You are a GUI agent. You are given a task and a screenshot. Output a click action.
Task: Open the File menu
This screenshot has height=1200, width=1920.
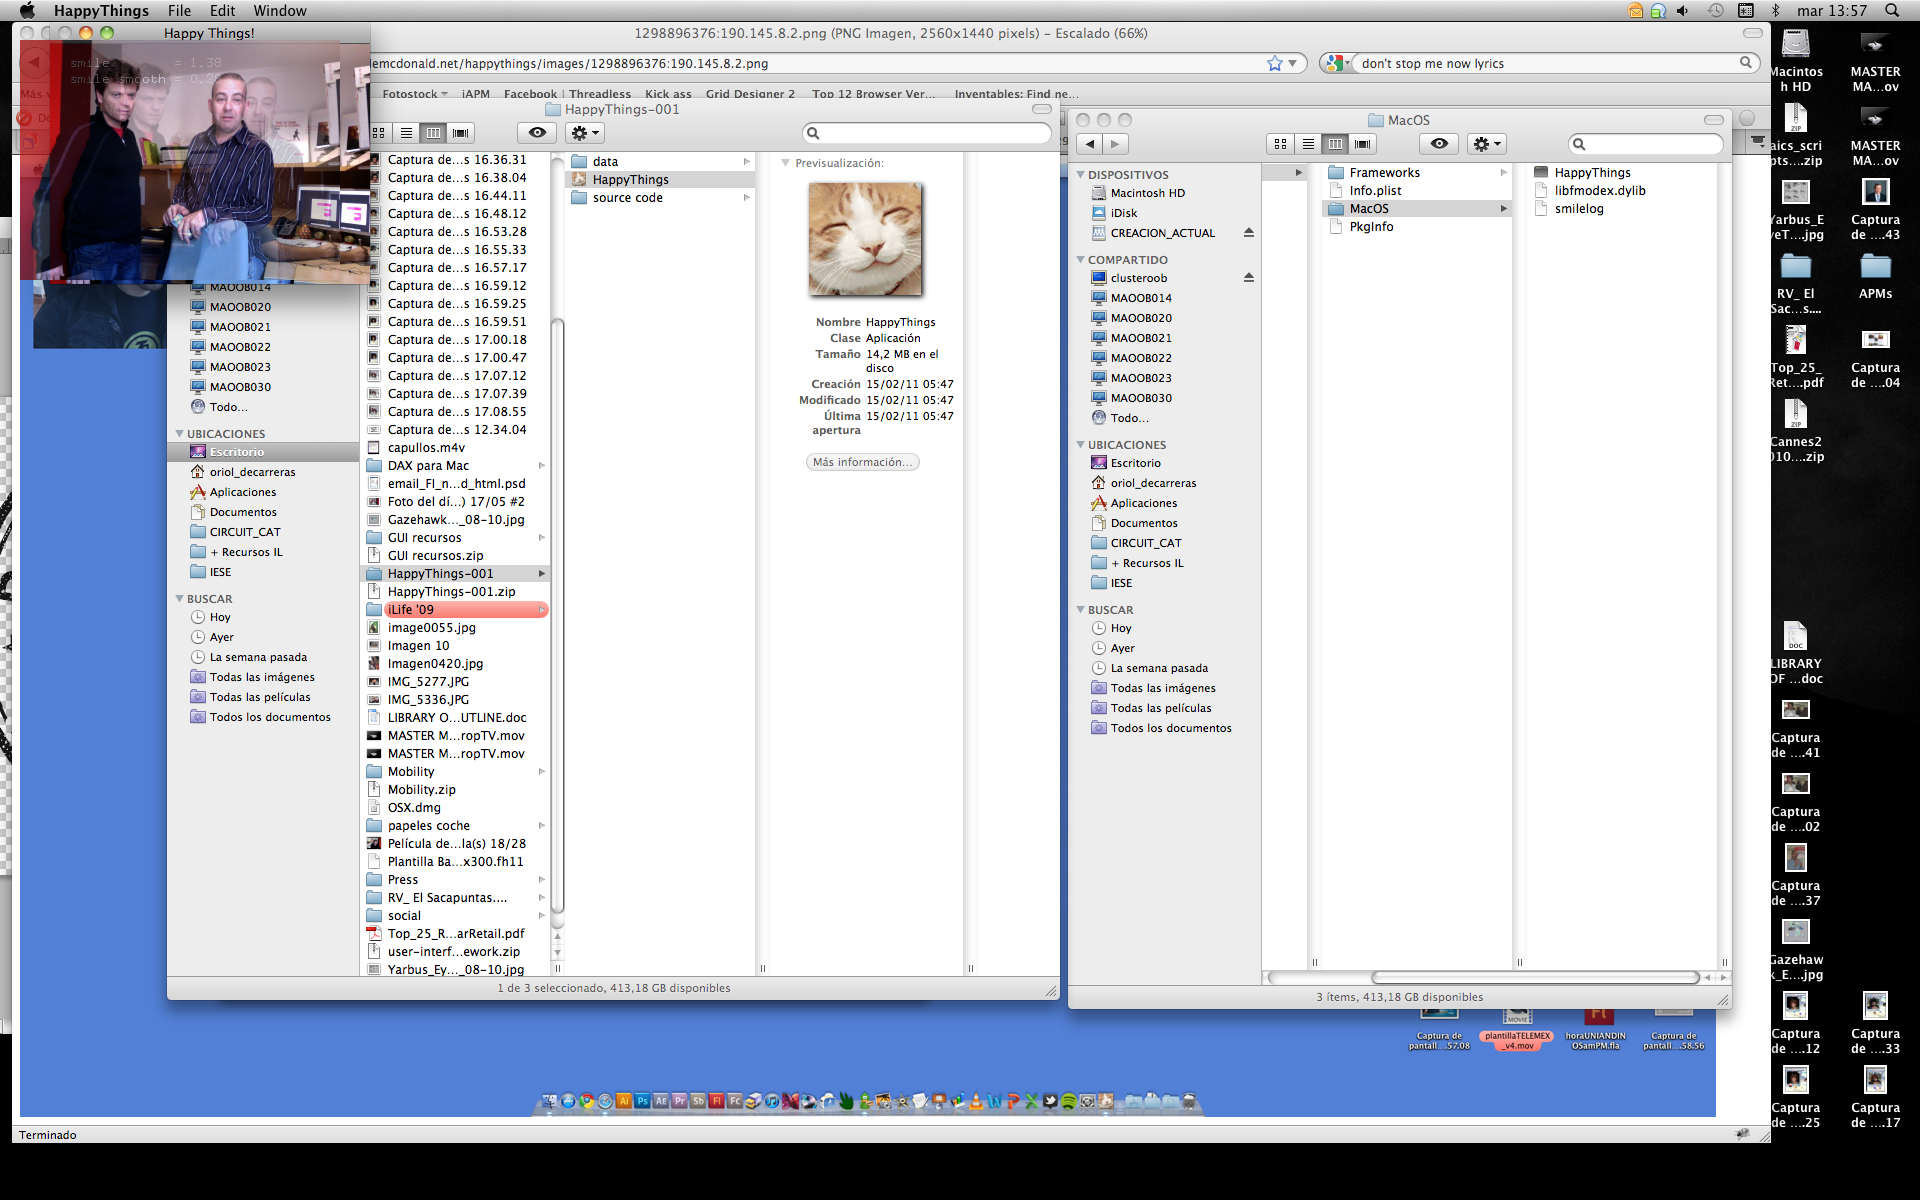179,10
